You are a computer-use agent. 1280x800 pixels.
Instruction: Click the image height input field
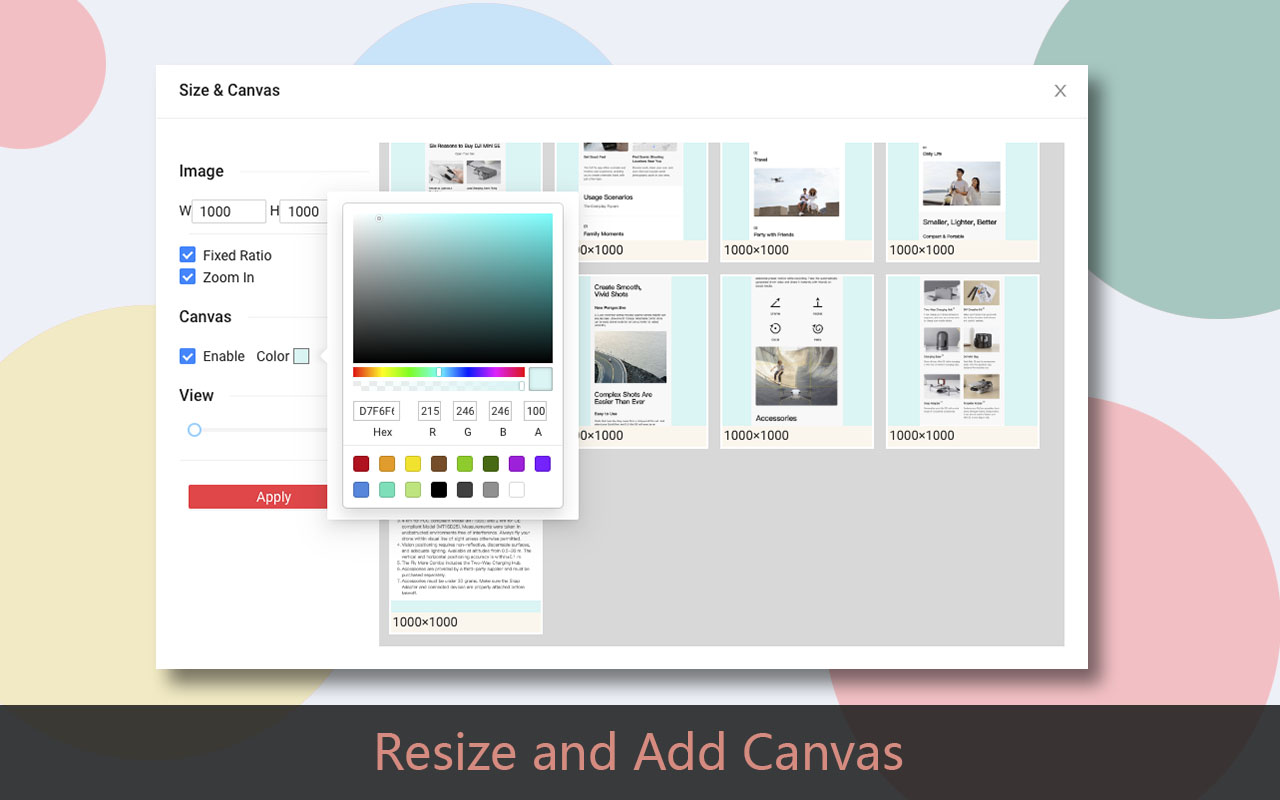303,211
